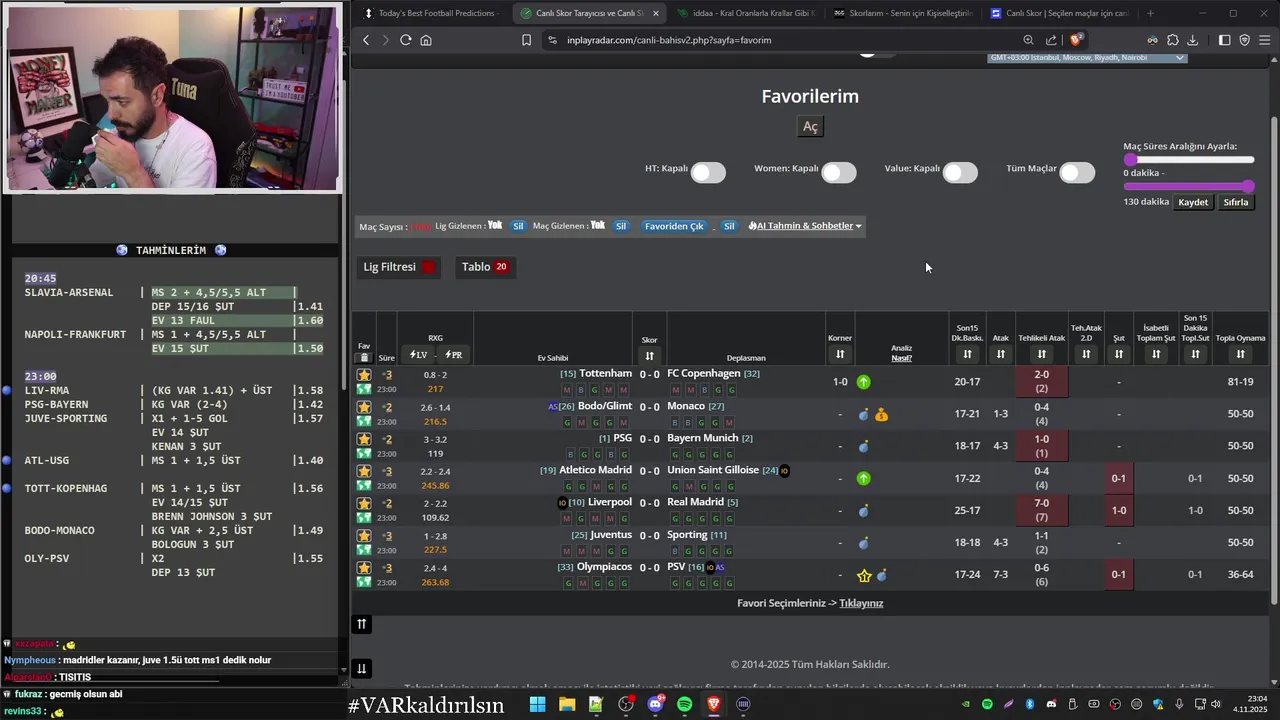Click the favorite star for Bodo/Glimt row
This screenshot has height=720, width=1280.
364,407
